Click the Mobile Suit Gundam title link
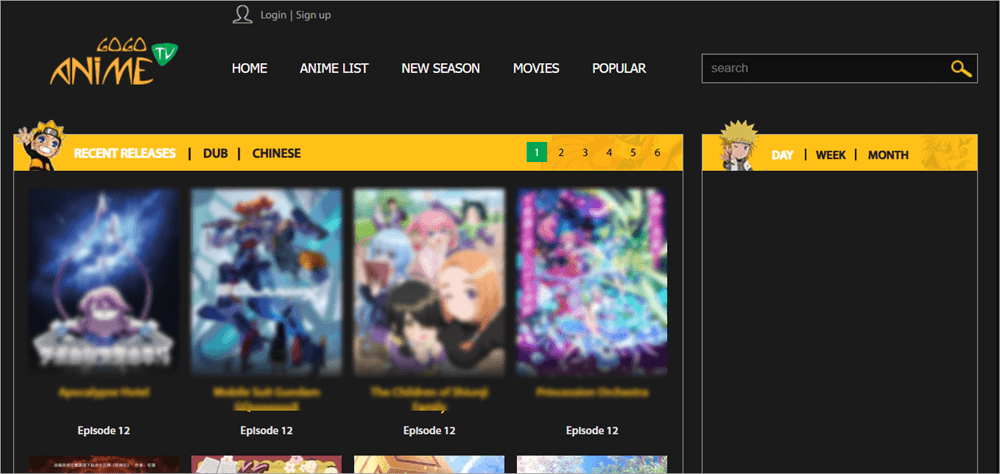This screenshot has height=474, width=1000. [267, 399]
